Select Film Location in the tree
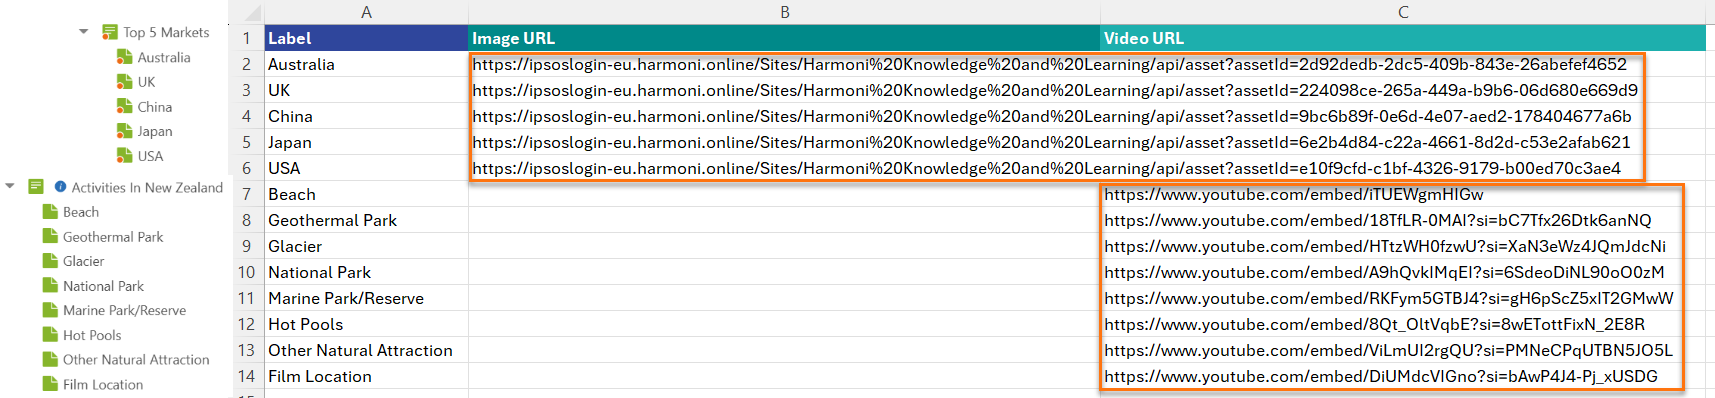 tap(103, 384)
